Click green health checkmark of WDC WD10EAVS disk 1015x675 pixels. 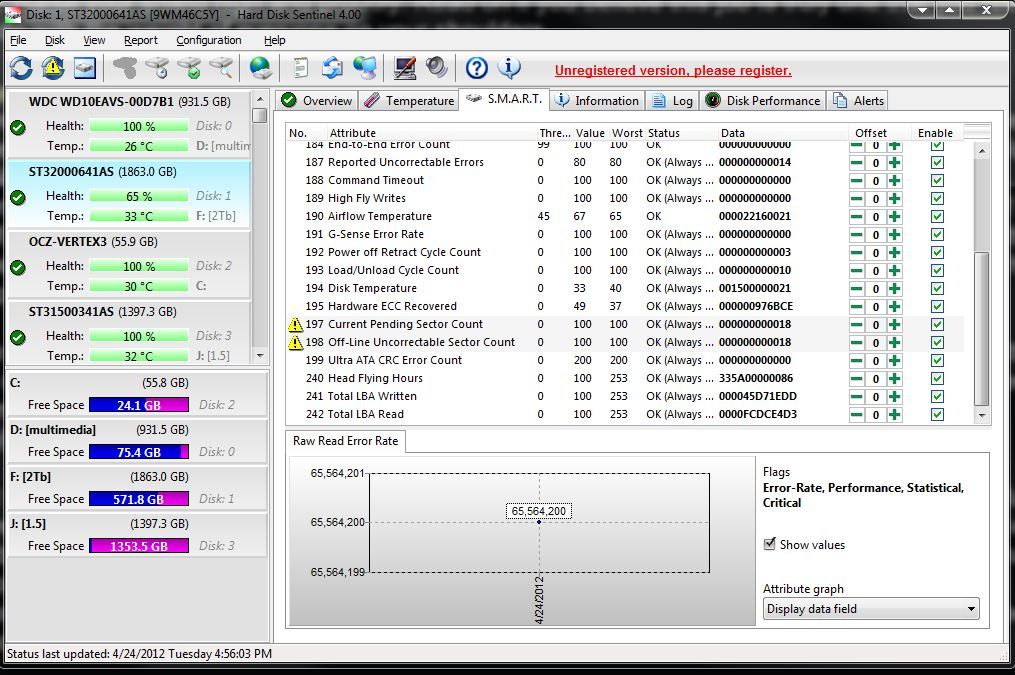pyautogui.click(x=18, y=127)
